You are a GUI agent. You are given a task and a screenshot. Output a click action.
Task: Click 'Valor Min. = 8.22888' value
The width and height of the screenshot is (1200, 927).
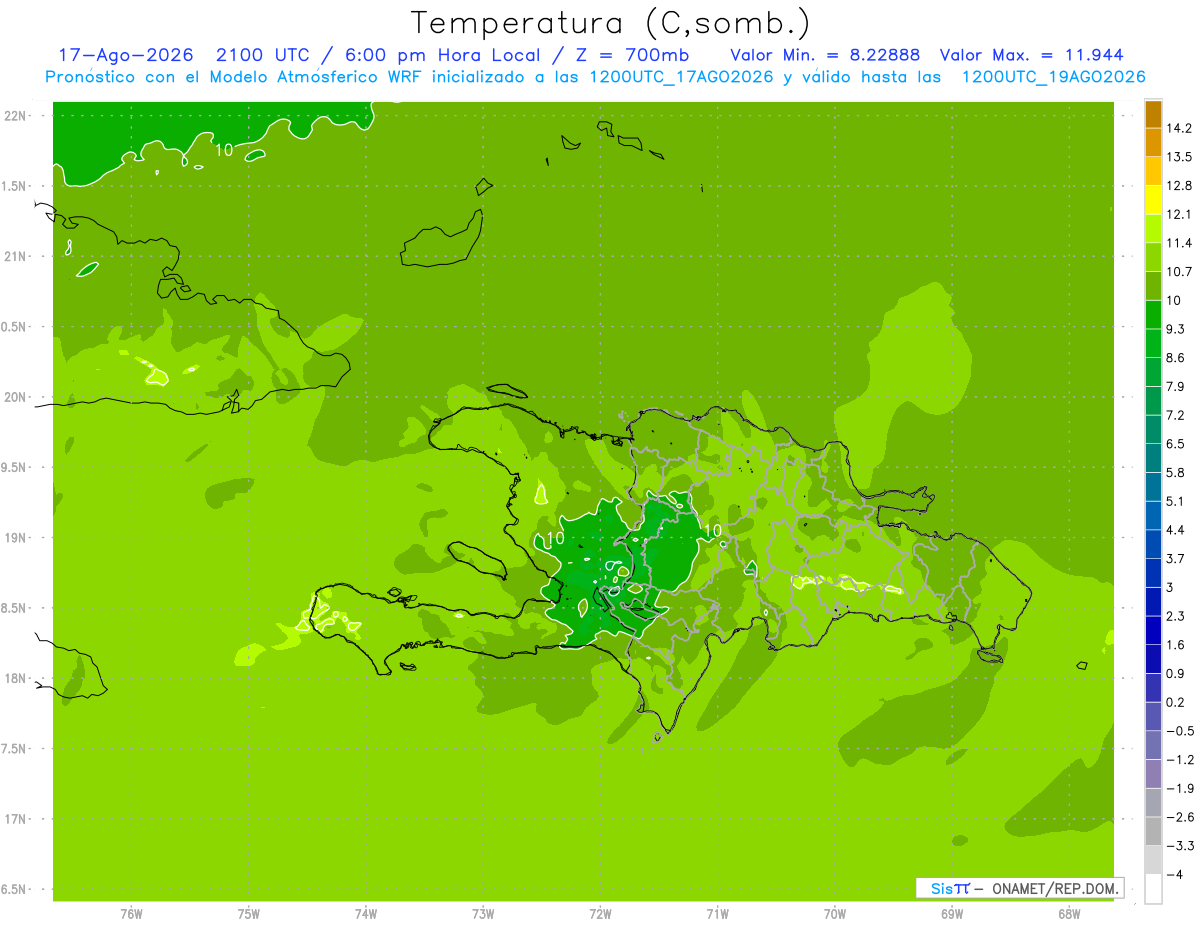click(825, 55)
